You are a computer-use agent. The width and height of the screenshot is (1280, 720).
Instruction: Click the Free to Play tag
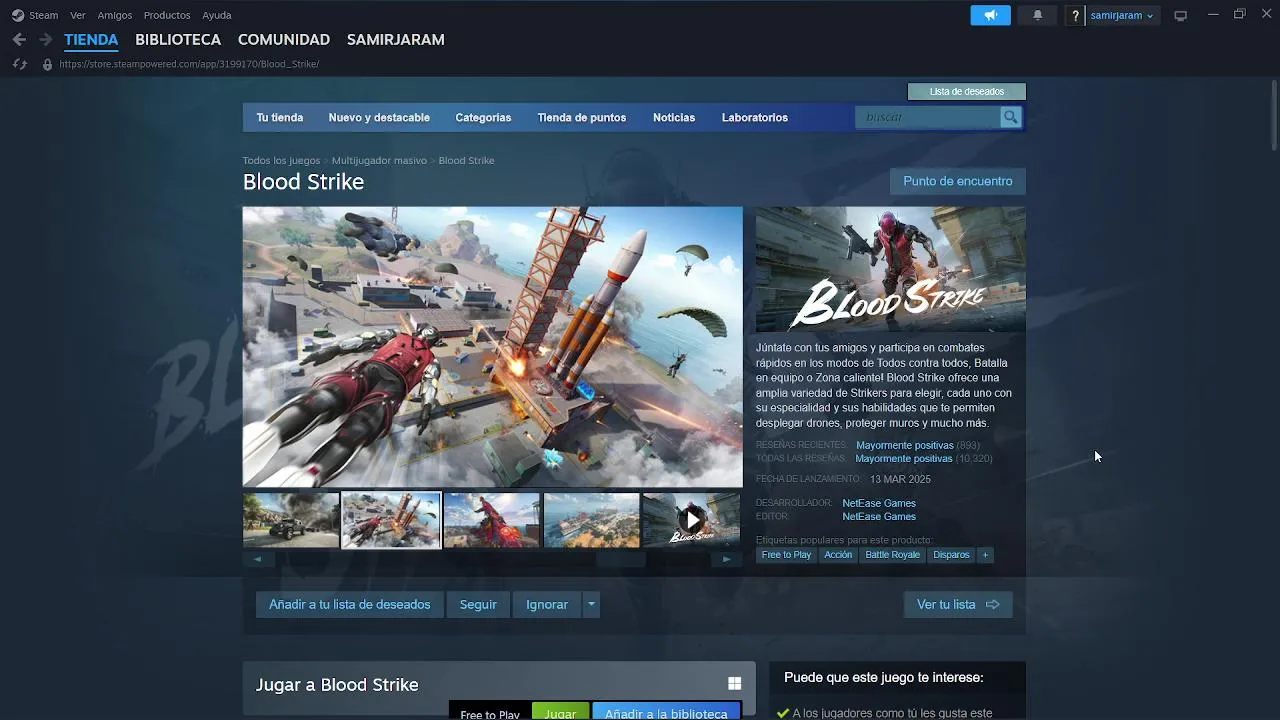[786, 555]
